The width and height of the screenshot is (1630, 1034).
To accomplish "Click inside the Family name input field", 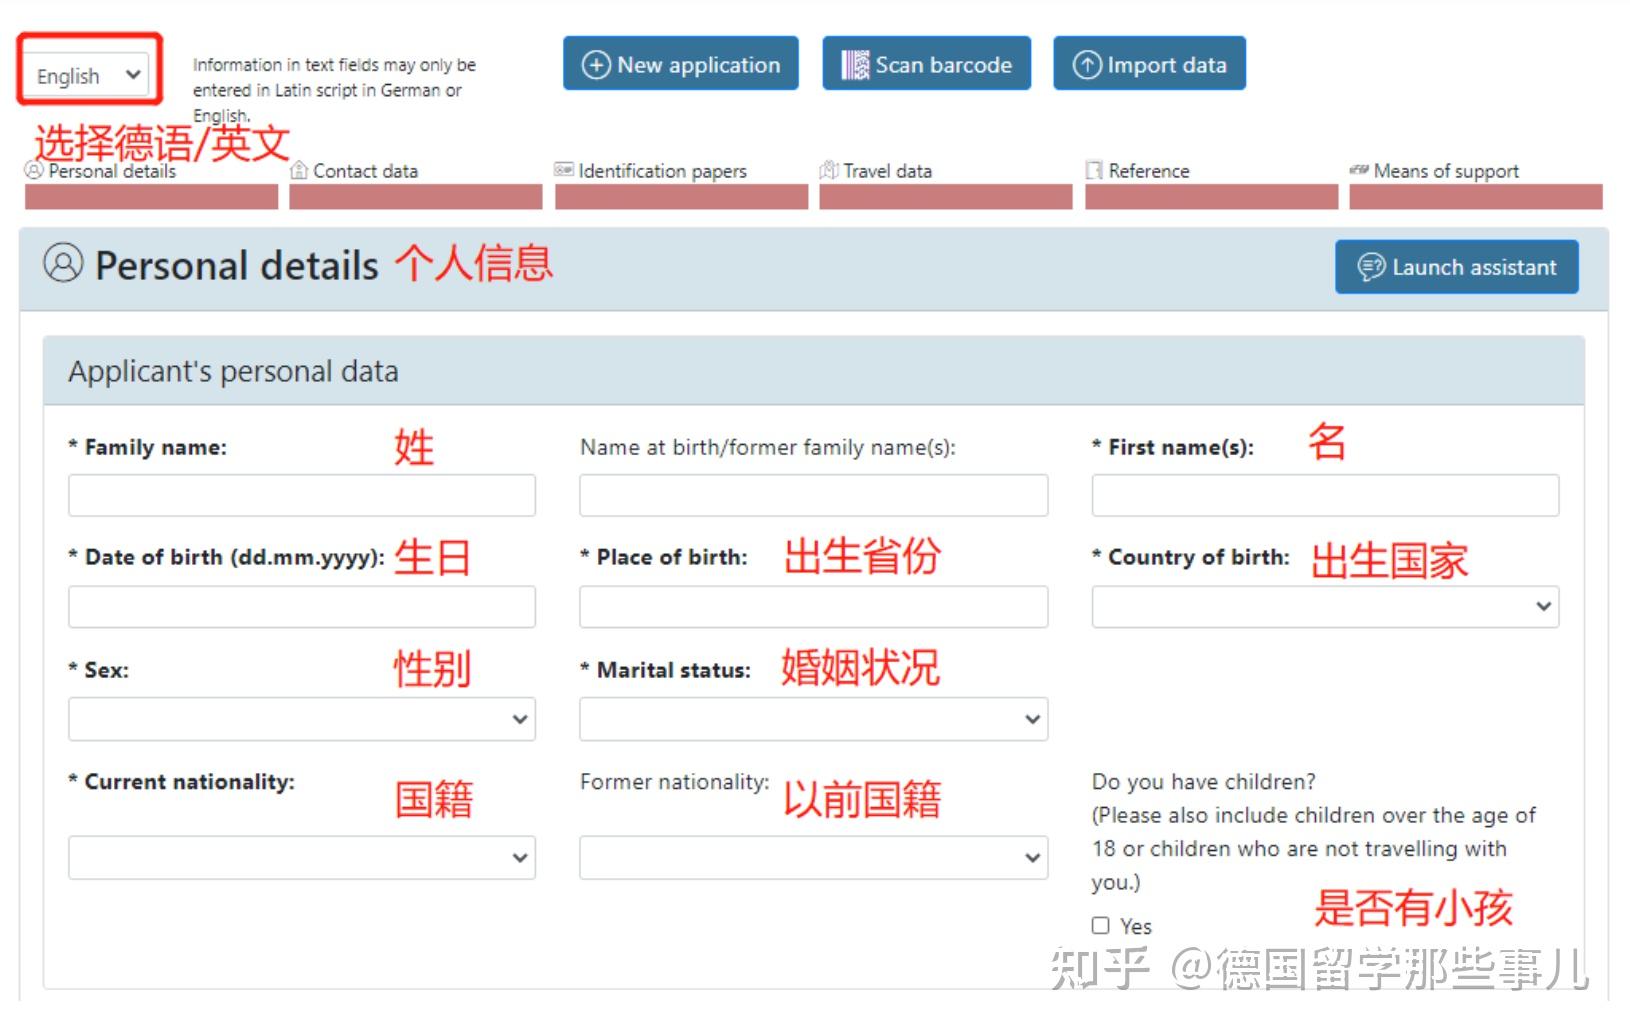I will point(300,494).
